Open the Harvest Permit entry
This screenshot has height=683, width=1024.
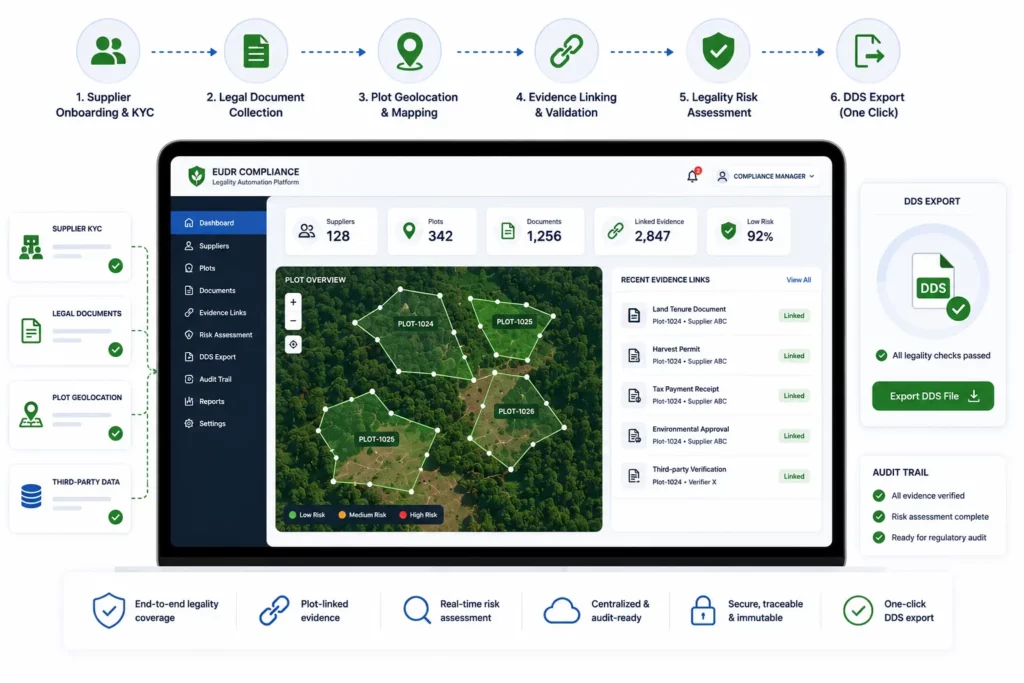715,355
